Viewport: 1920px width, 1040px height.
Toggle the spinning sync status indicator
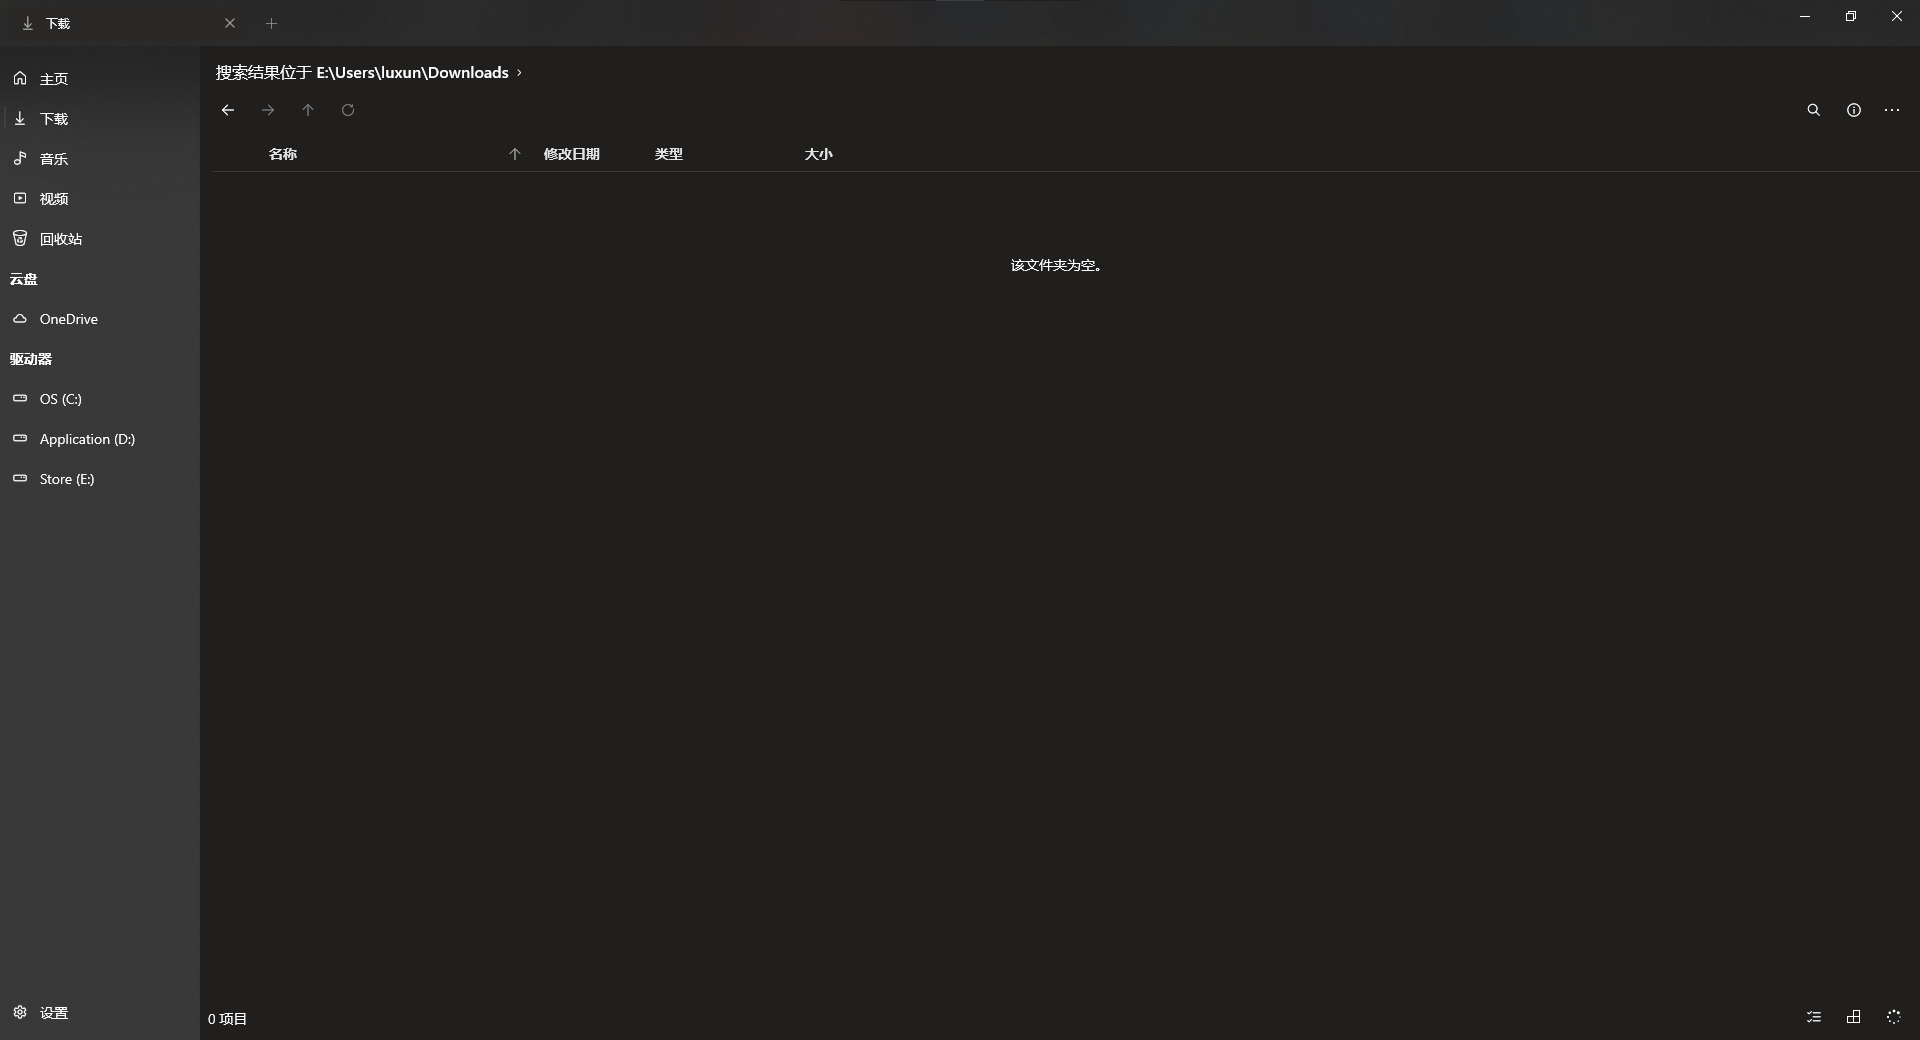[1893, 1017]
